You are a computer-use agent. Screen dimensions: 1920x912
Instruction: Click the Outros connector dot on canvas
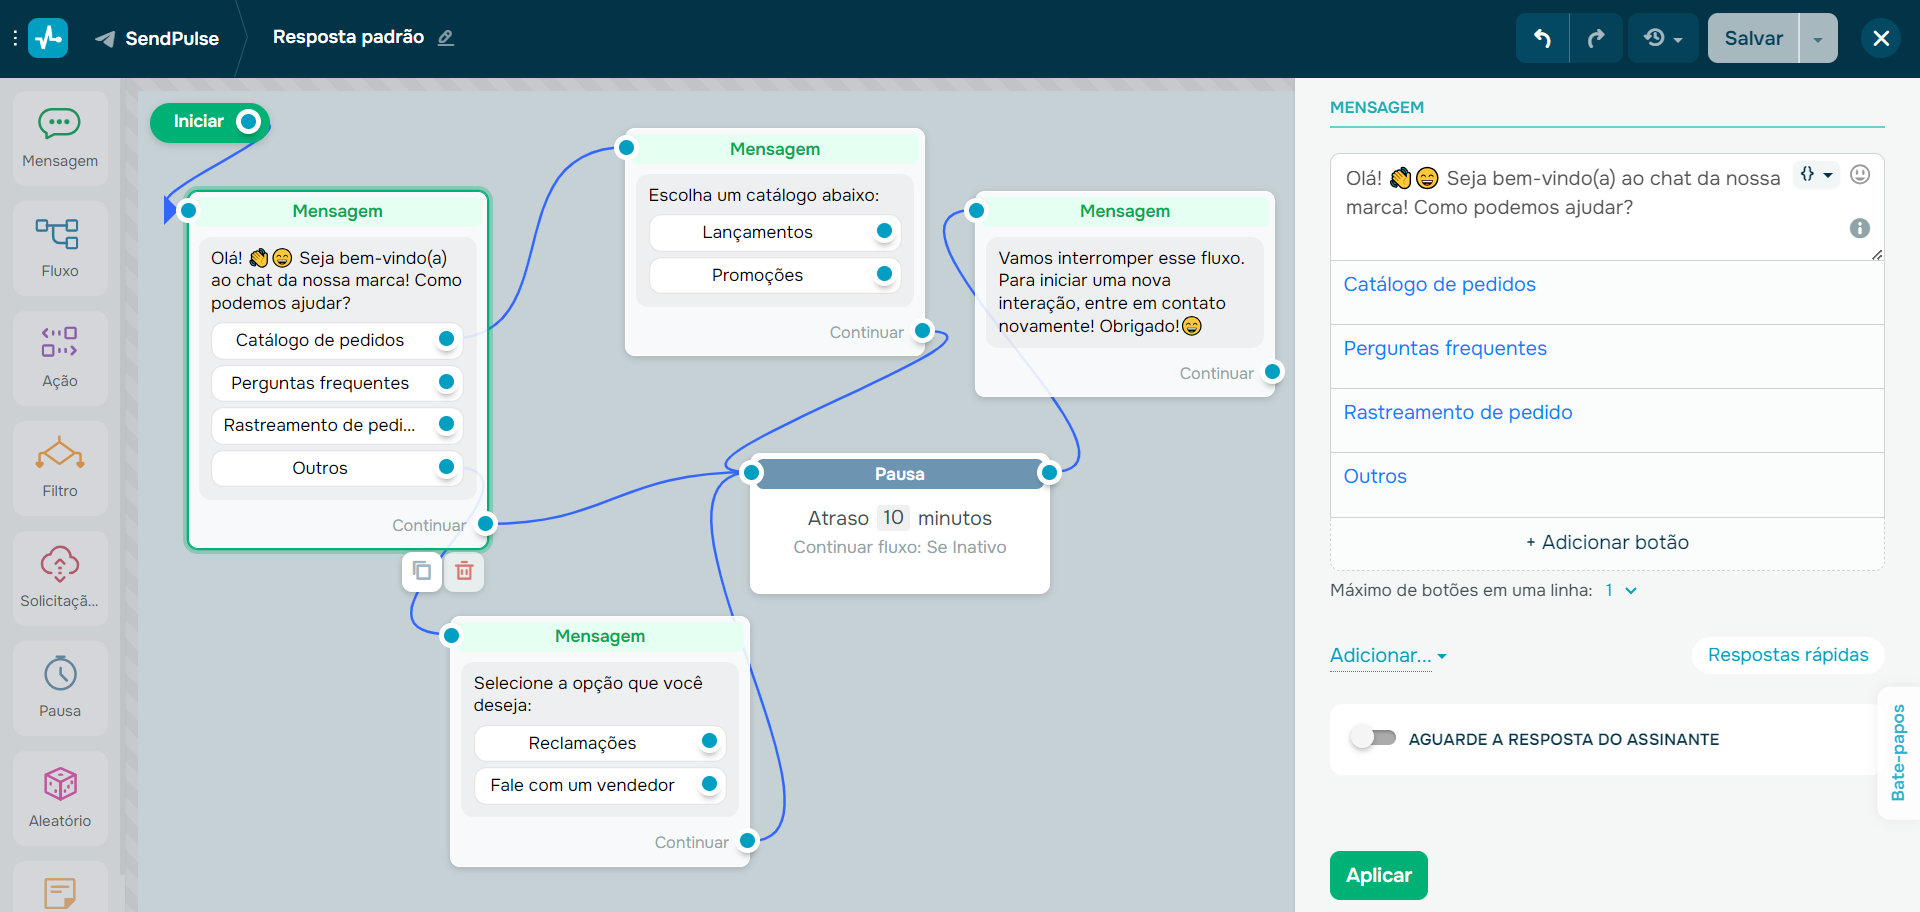coord(447,466)
